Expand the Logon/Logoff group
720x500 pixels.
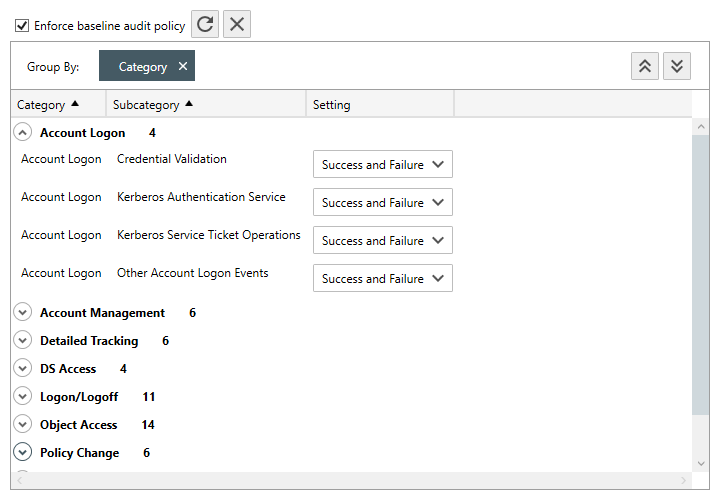pos(23,397)
